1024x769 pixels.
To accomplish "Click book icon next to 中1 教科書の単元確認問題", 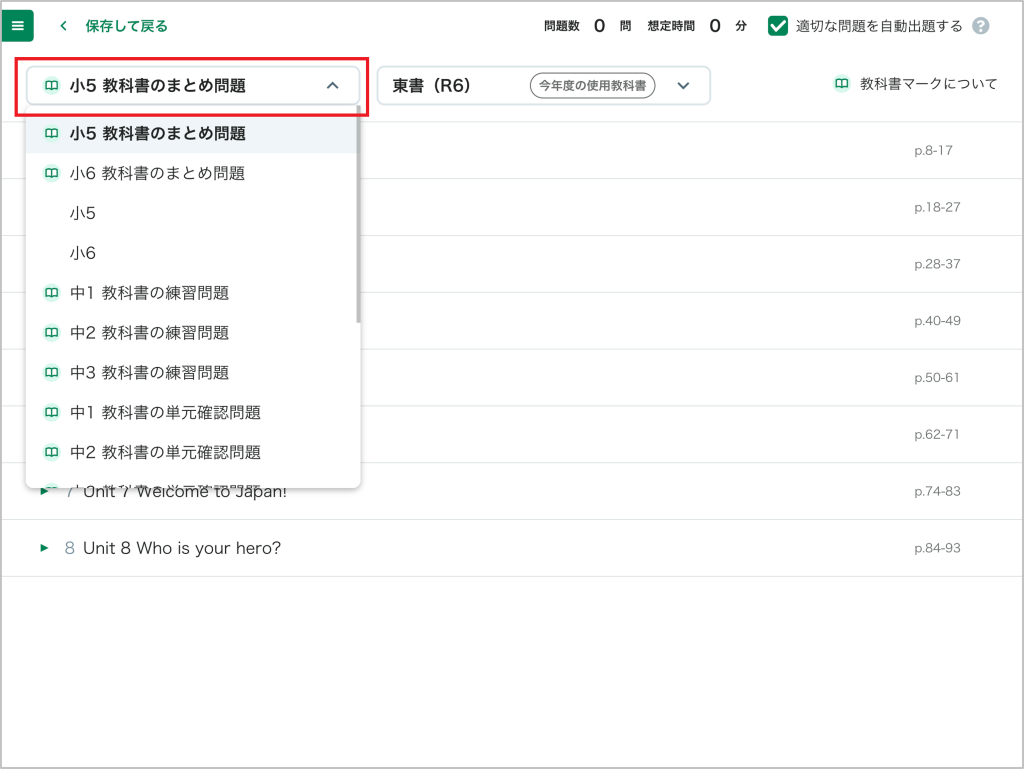I will click(51, 412).
